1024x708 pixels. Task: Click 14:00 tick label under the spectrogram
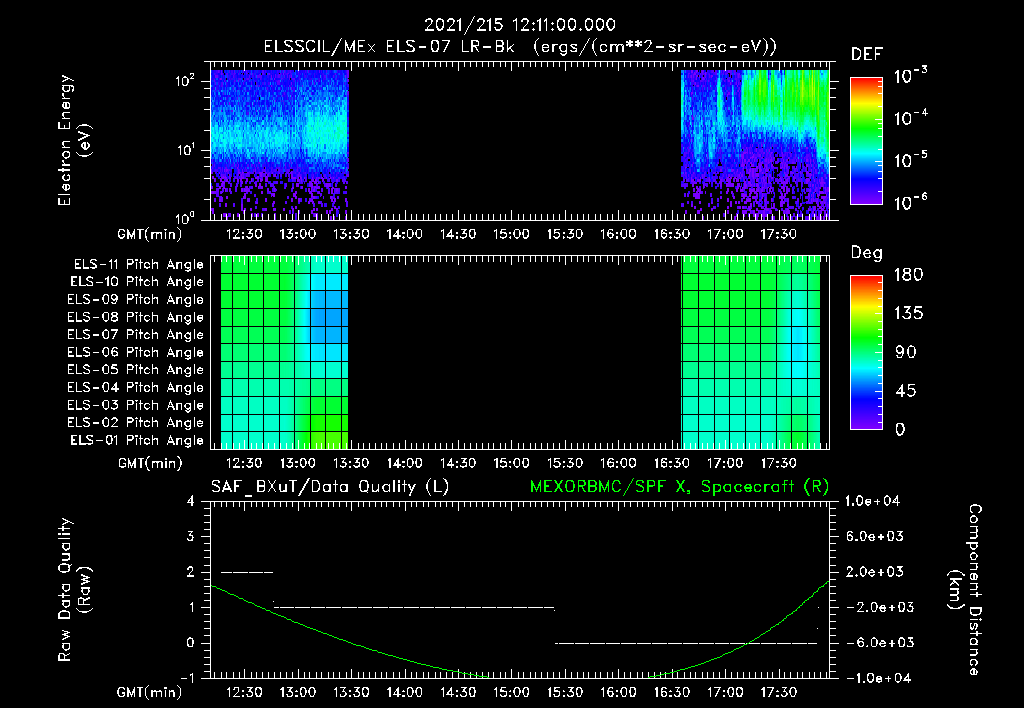[x=404, y=234]
